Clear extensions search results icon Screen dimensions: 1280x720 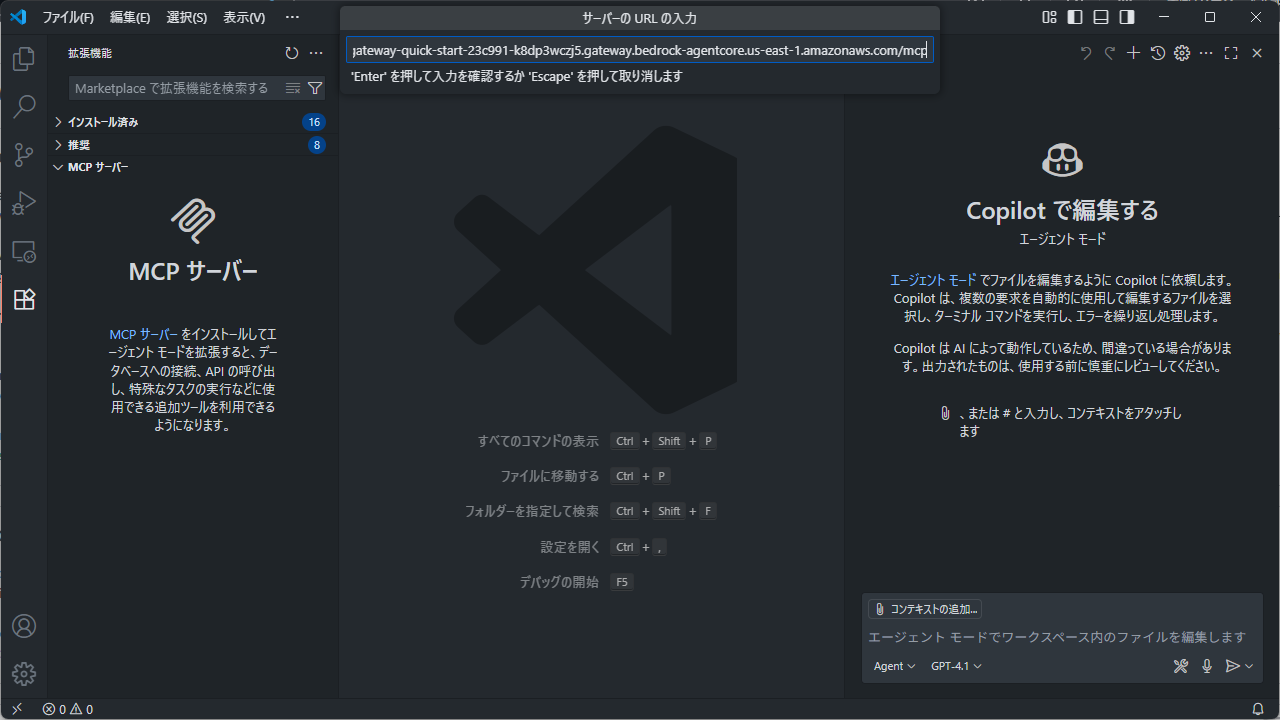click(x=293, y=88)
